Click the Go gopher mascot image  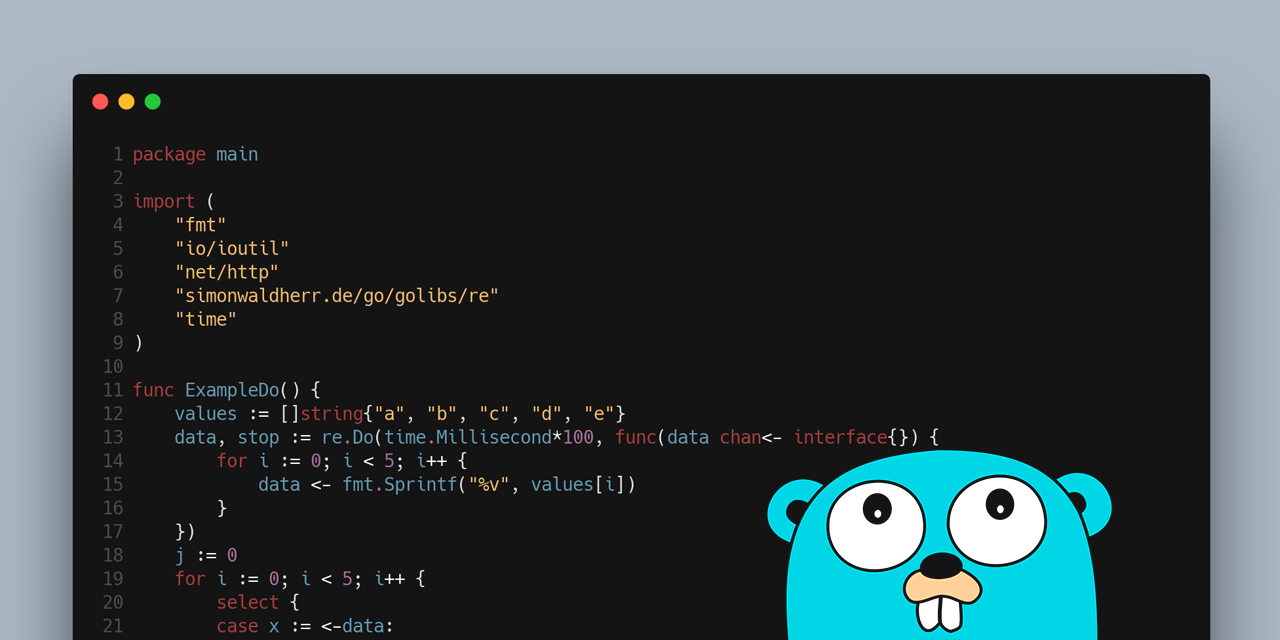[940, 545]
